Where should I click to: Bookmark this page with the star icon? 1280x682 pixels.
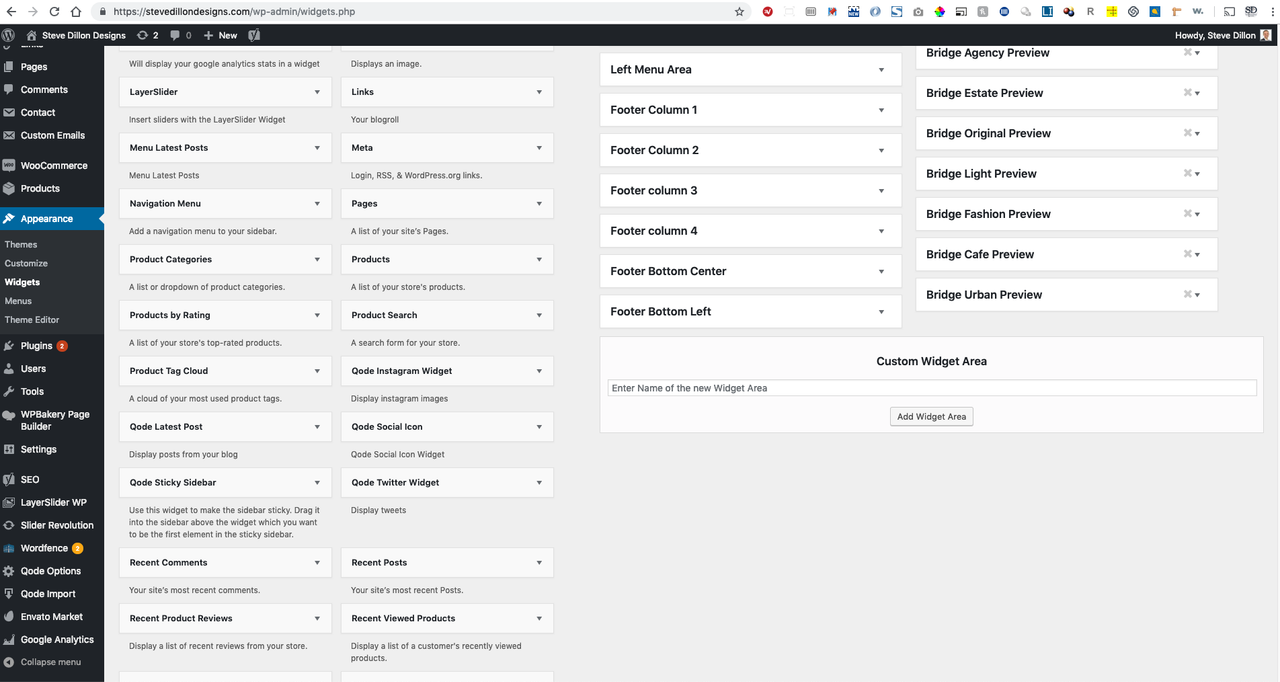coord(739,12)
